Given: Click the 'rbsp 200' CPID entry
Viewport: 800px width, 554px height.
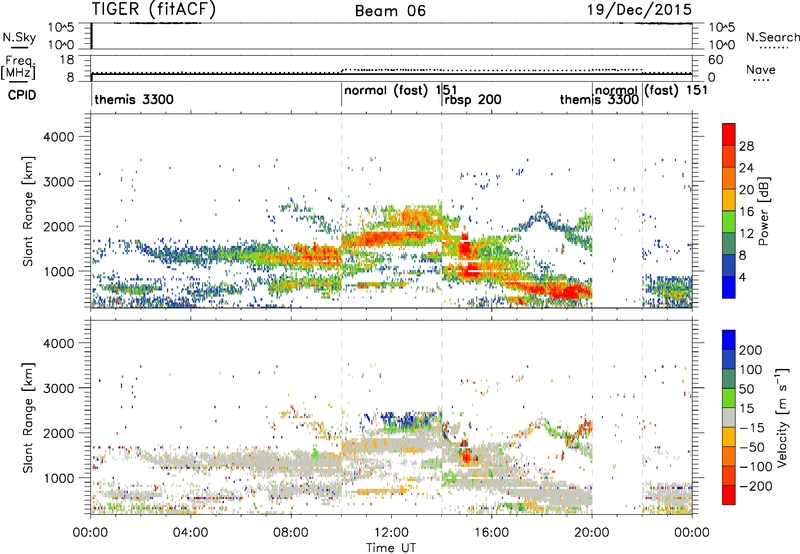Looking at the screenshot, I should (473, 99).
